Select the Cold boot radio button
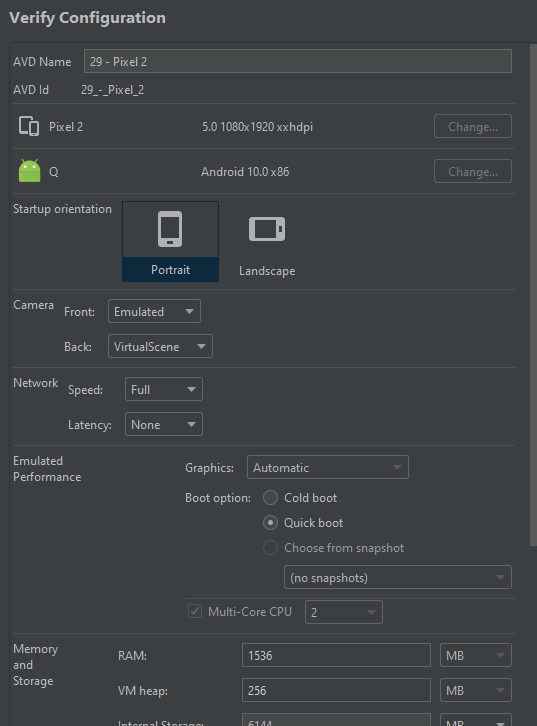 click(x=270, y=498)
